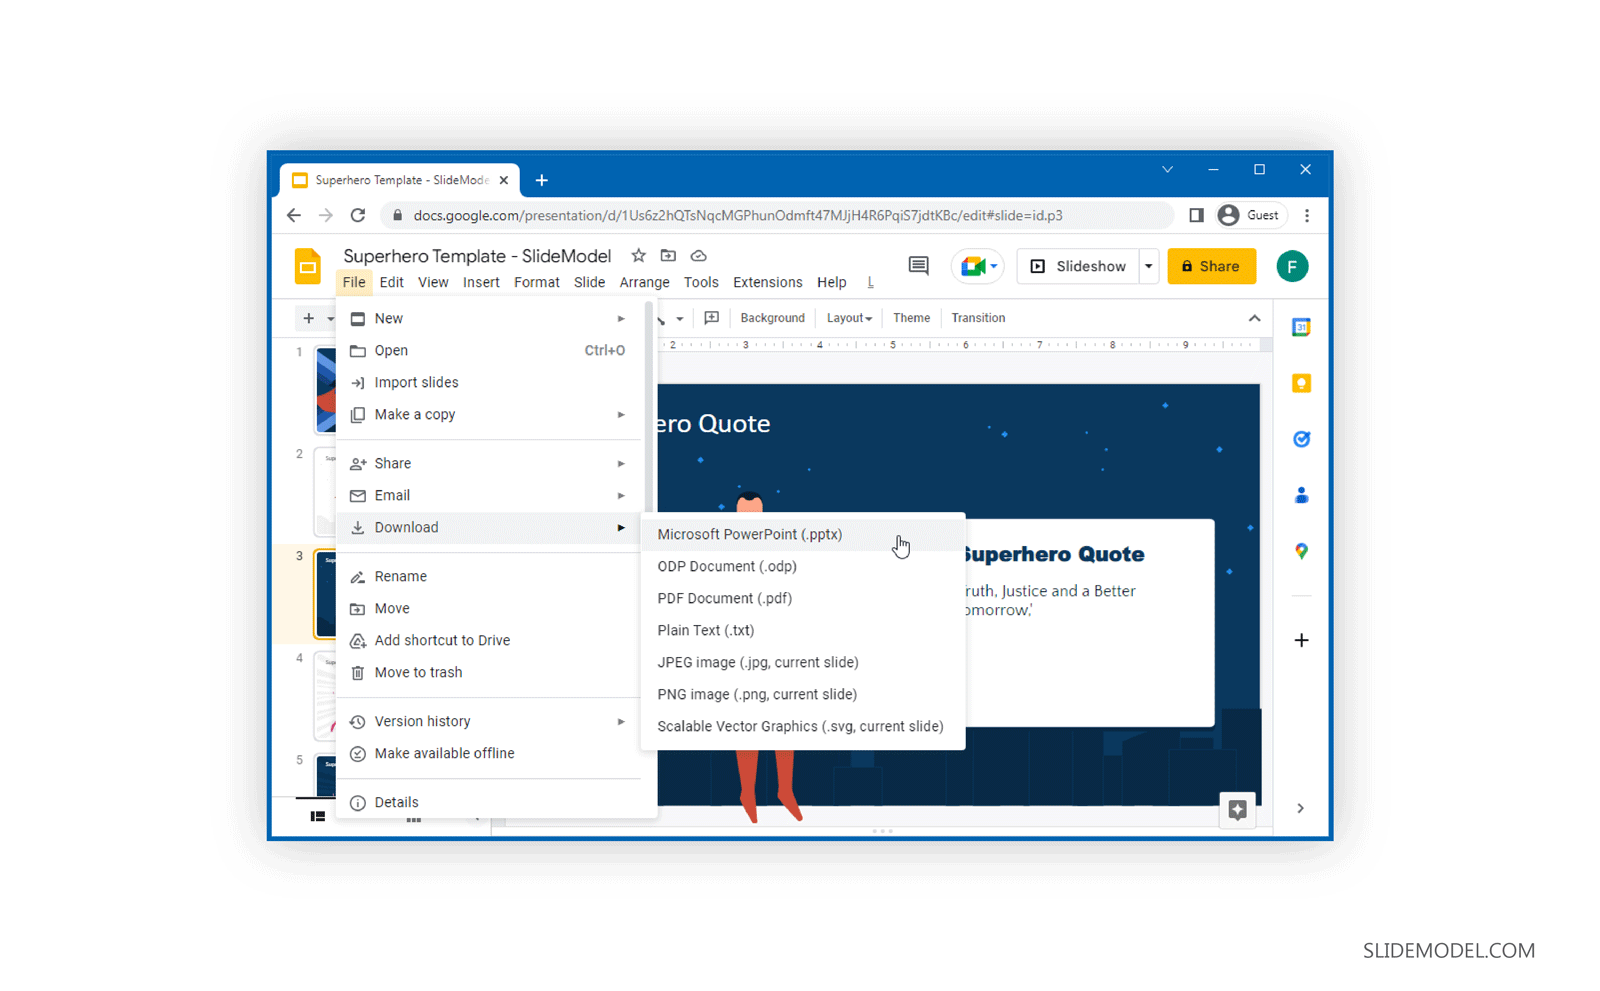Switch to filmstrip view icon
Image resolution: width=1600 pixels, height=991 pixels.
pos(318,816)
